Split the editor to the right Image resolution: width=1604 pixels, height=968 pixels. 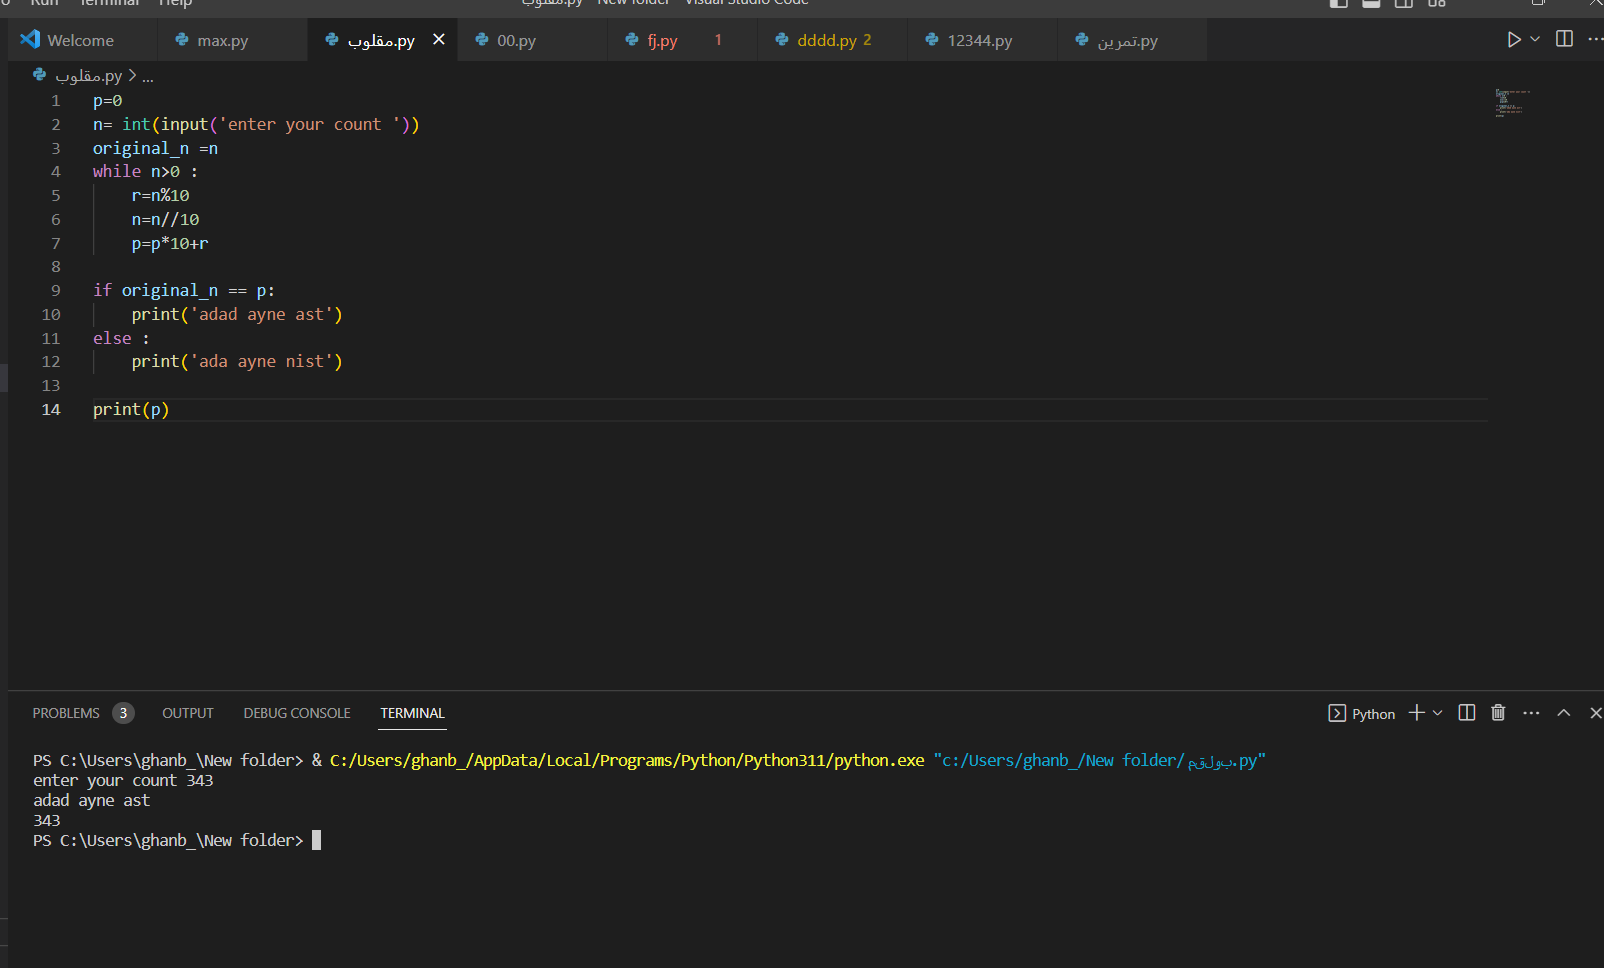coord(1565,39)
